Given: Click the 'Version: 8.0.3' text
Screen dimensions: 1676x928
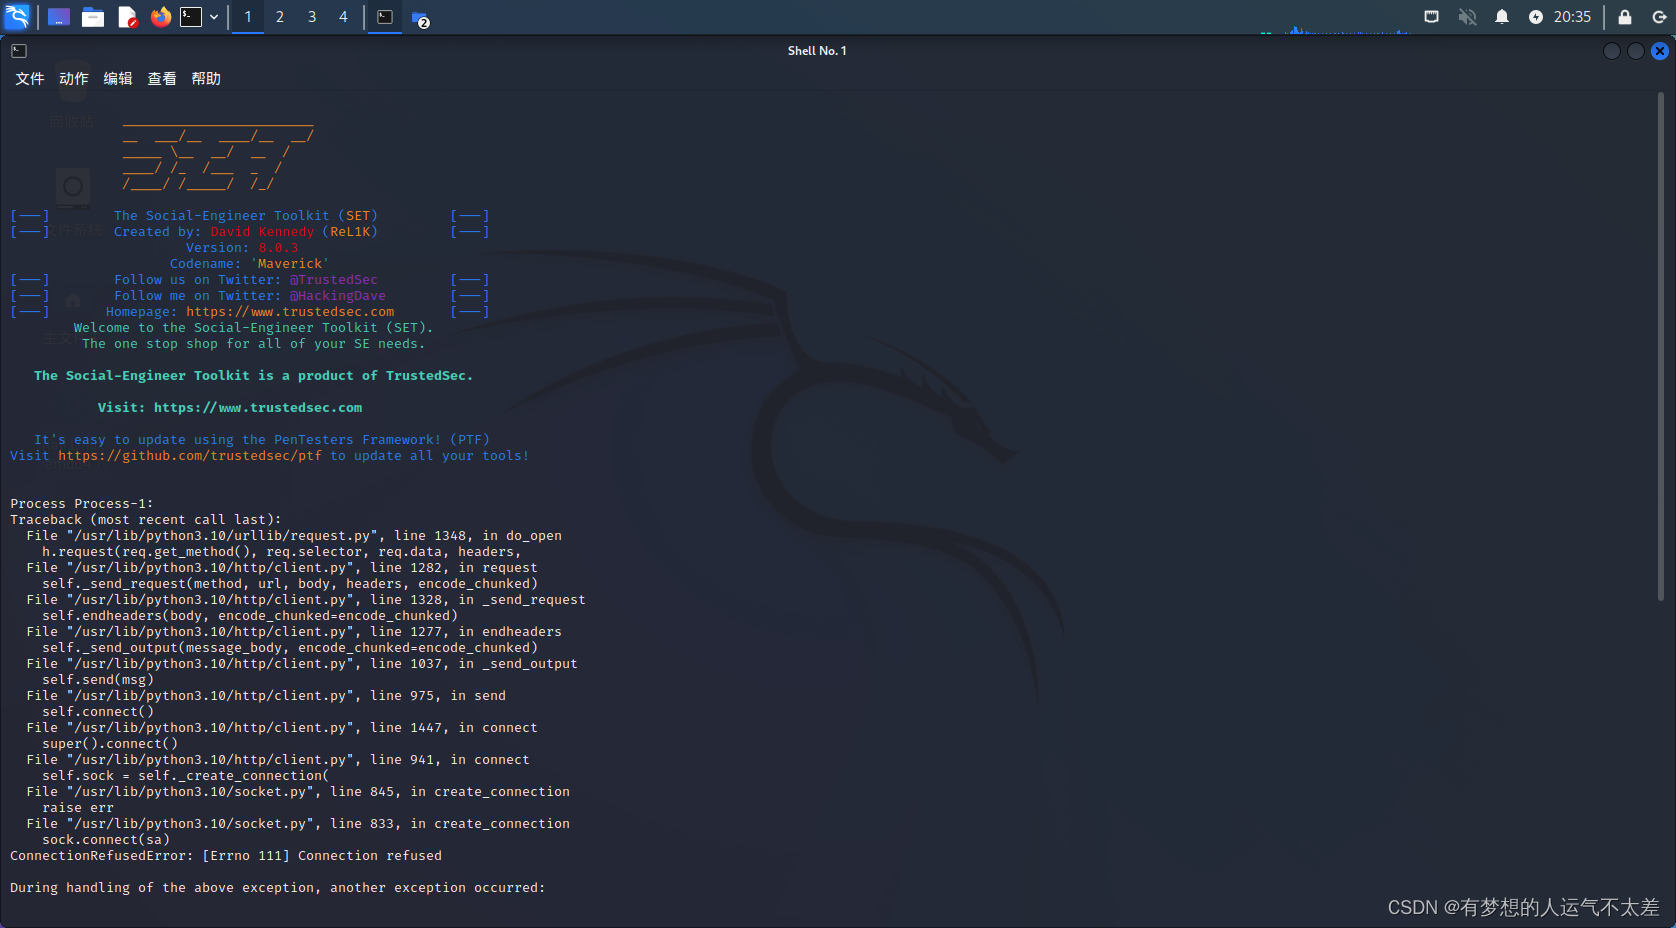Looking at the screenshot, I should tap(242, 248).
